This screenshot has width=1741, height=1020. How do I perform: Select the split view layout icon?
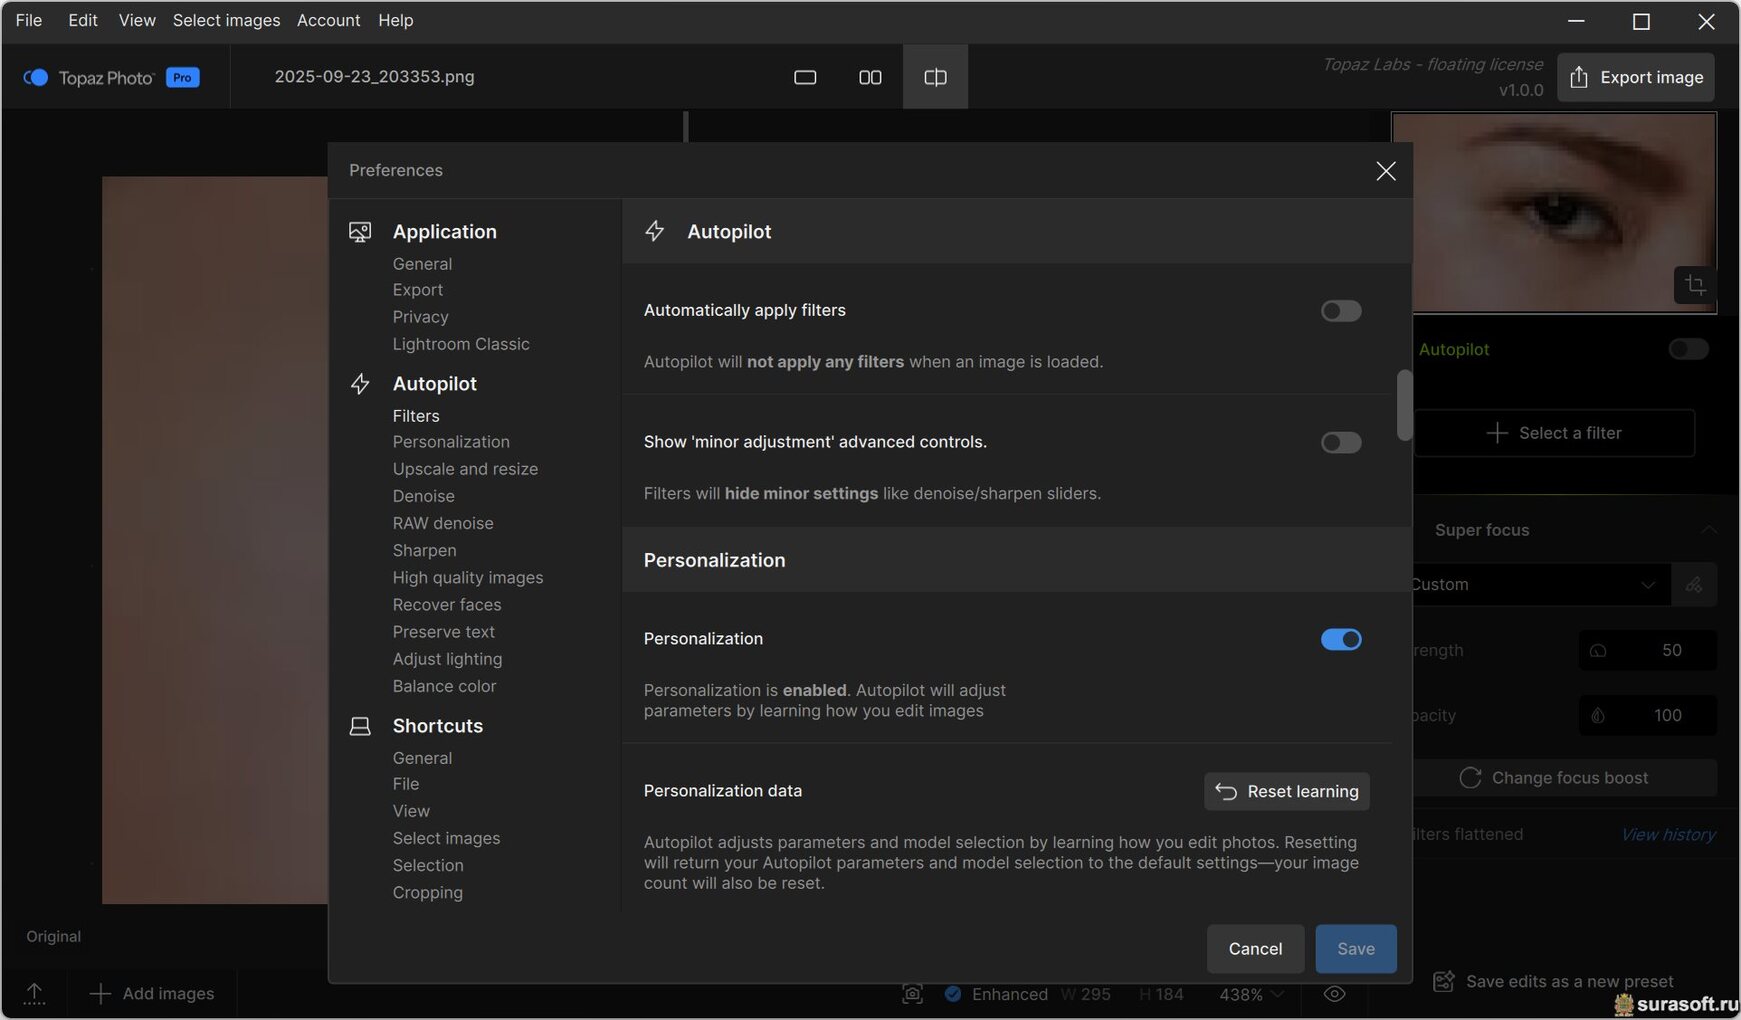(935, 77)
